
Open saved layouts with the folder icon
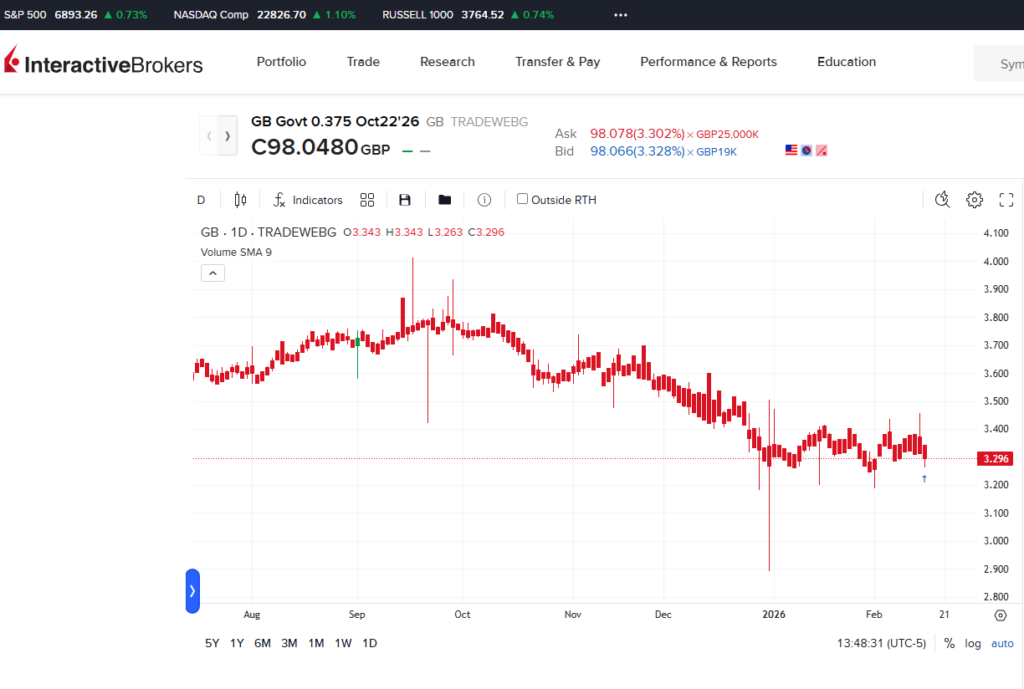click(444, 200)
